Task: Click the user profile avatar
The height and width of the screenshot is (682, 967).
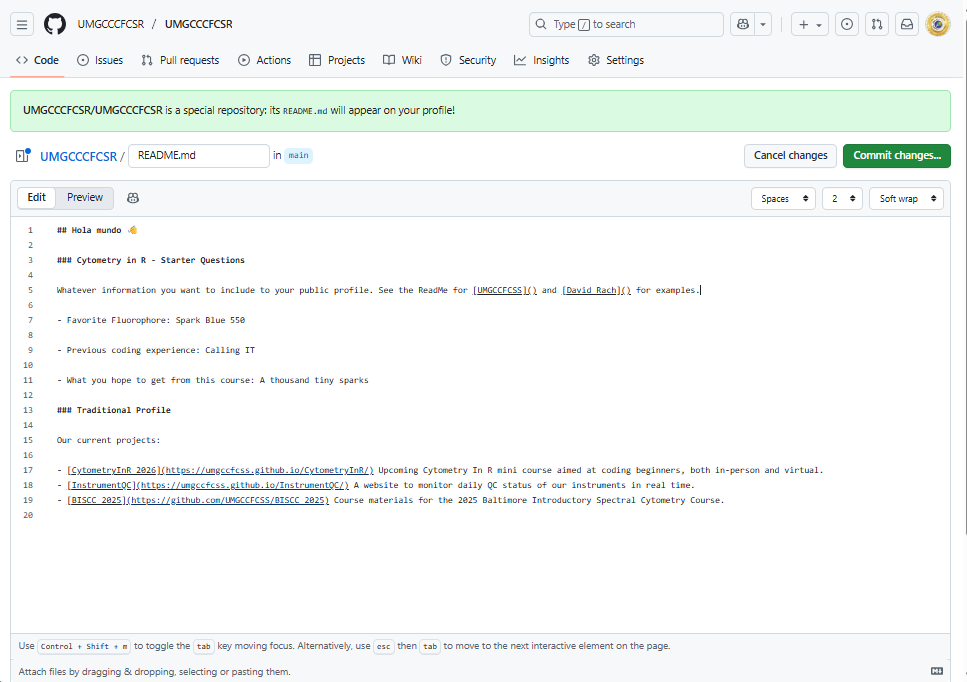Action: coord(938,24)
